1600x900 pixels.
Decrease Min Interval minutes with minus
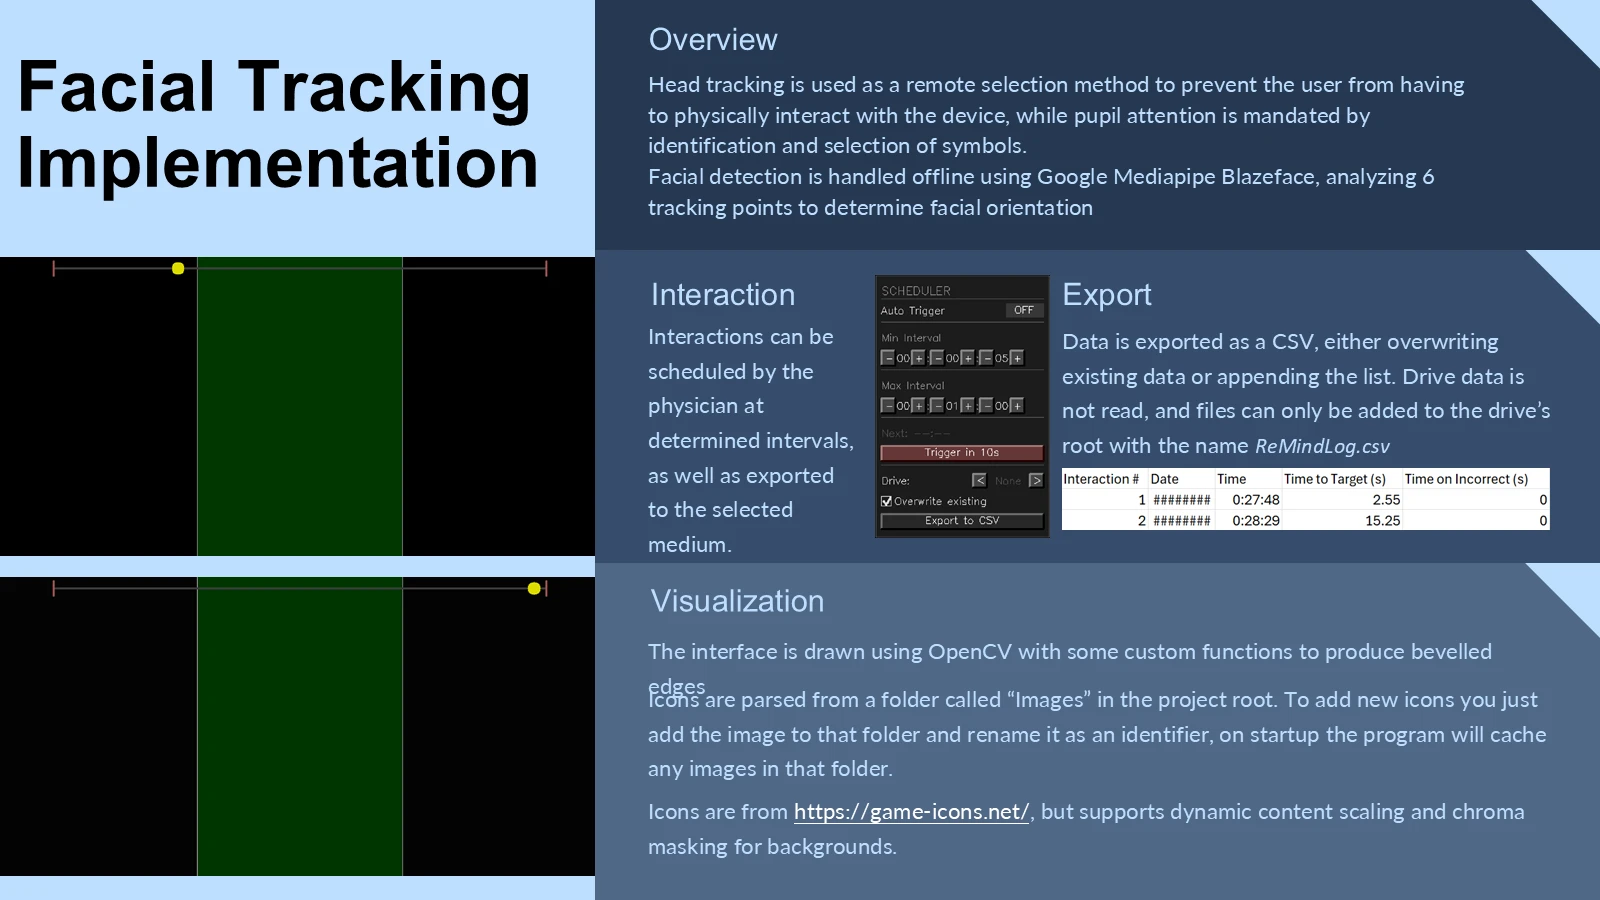tap(937, 358)
